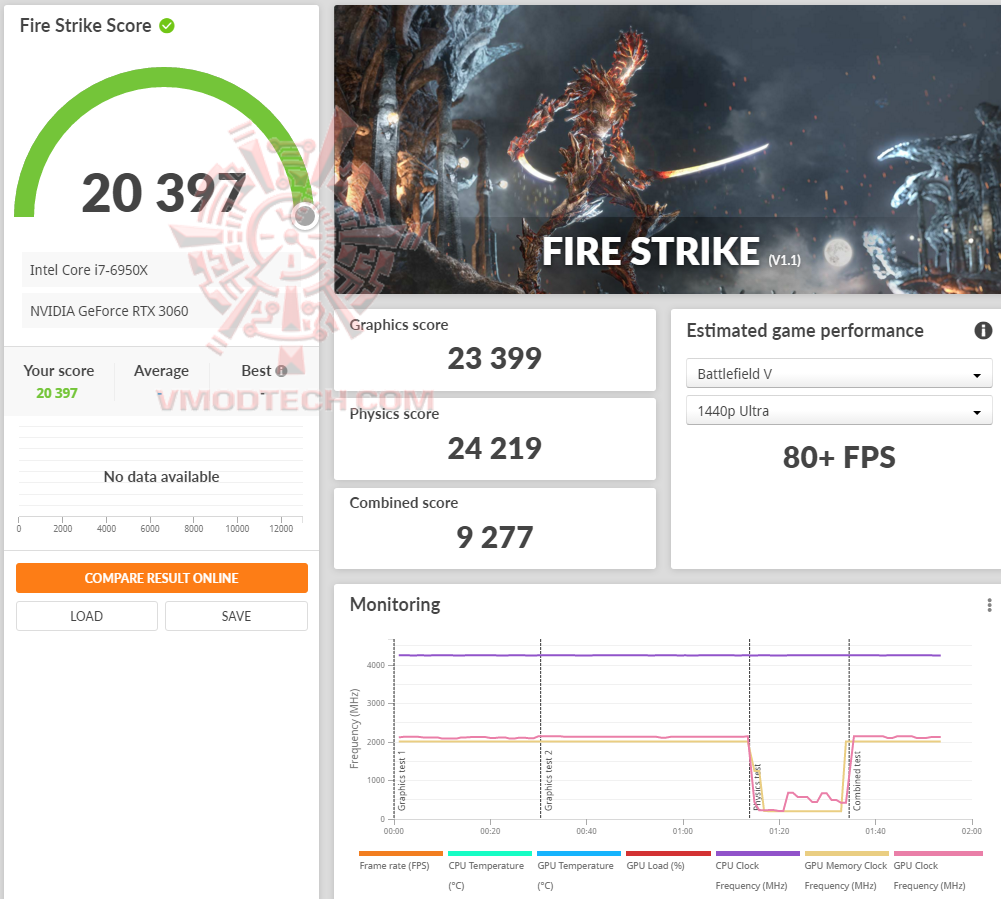Expand the 1440p Ultra settings dropdown

(x=838, y=410)
